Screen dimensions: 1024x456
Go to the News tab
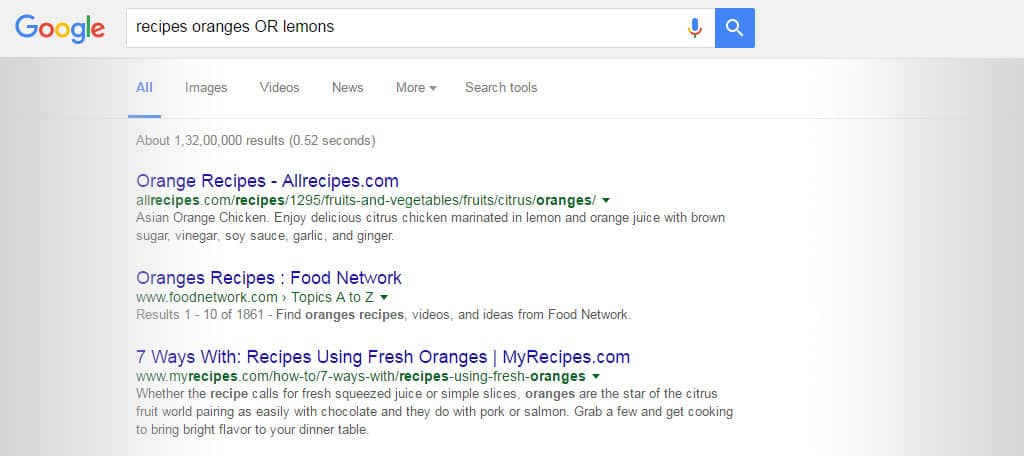click(347, 88)
